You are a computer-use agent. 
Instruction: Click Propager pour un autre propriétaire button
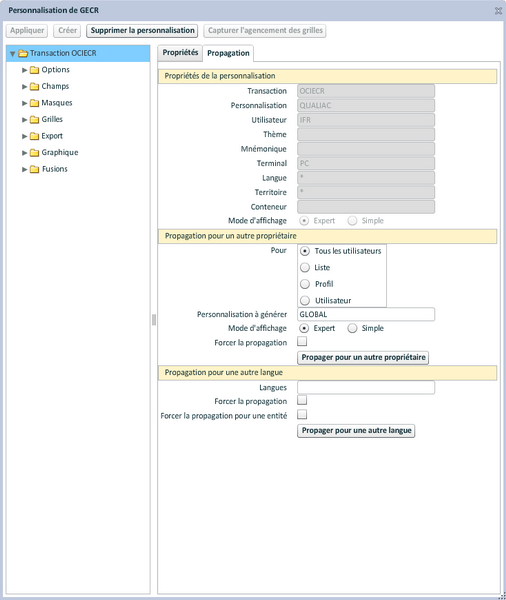[363, 357]
